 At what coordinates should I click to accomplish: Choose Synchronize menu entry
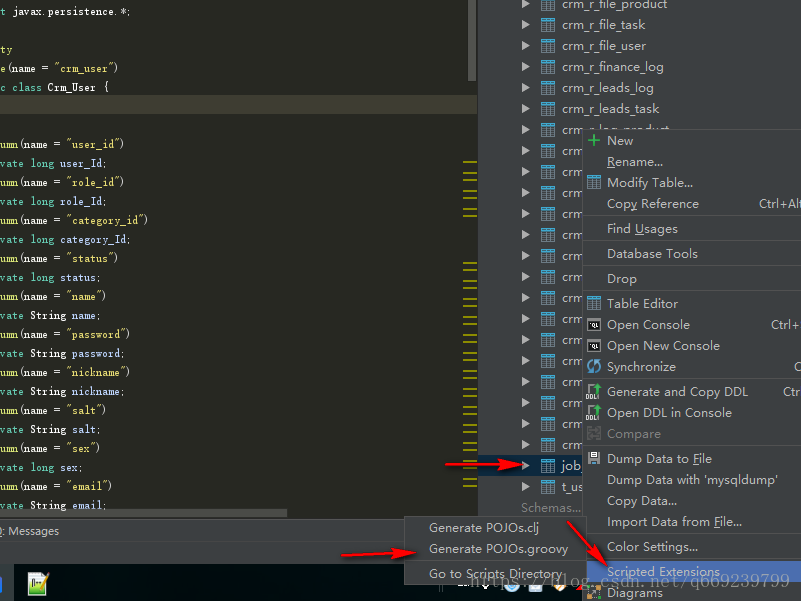[x=692, y=366]
